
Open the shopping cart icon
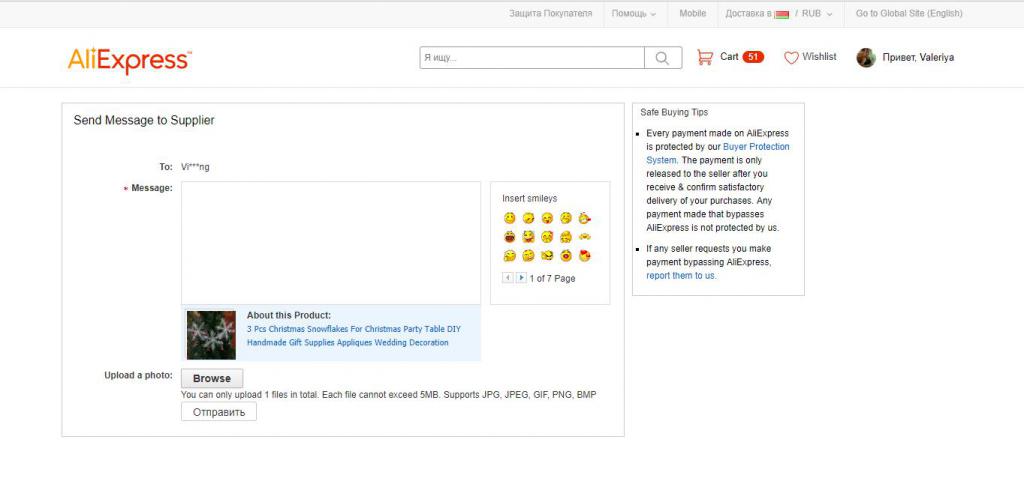click(705, 57)
